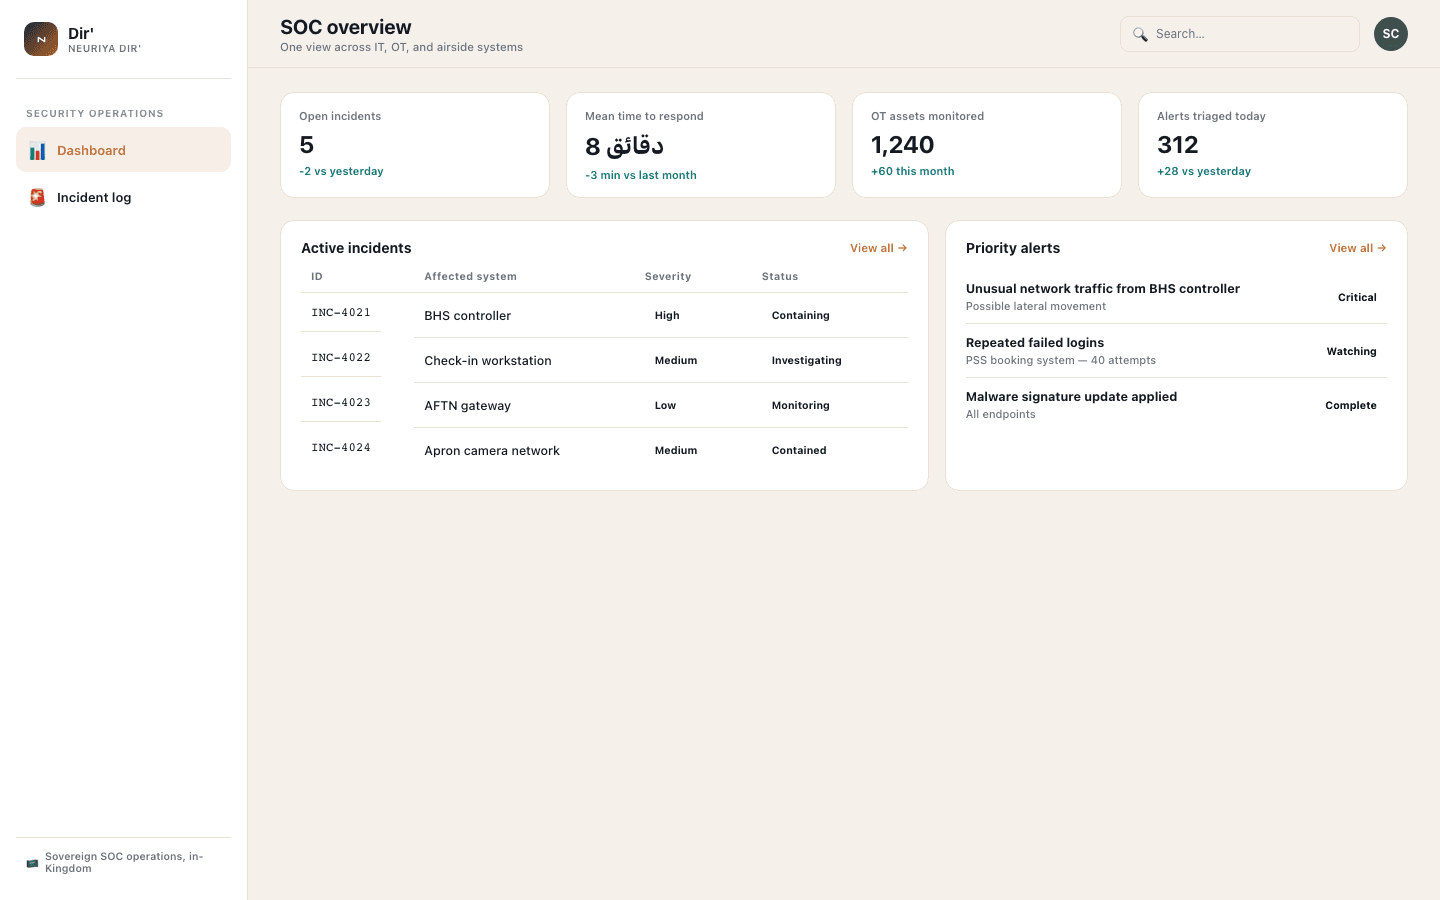
Task: Select incident ID INC-4022
Action: 341,358
